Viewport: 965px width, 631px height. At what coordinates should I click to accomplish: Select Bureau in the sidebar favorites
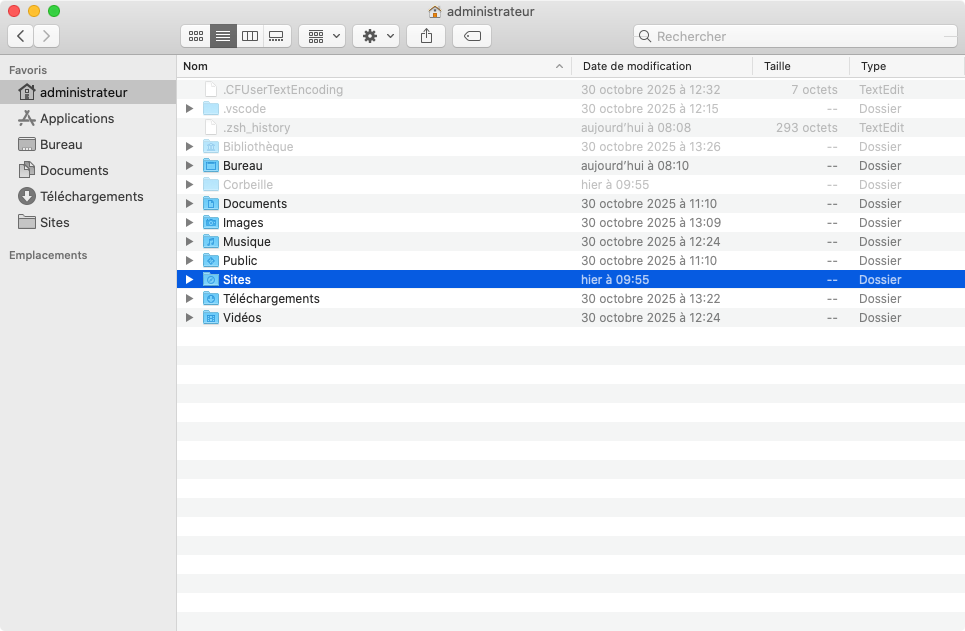[x=61, y=144]
